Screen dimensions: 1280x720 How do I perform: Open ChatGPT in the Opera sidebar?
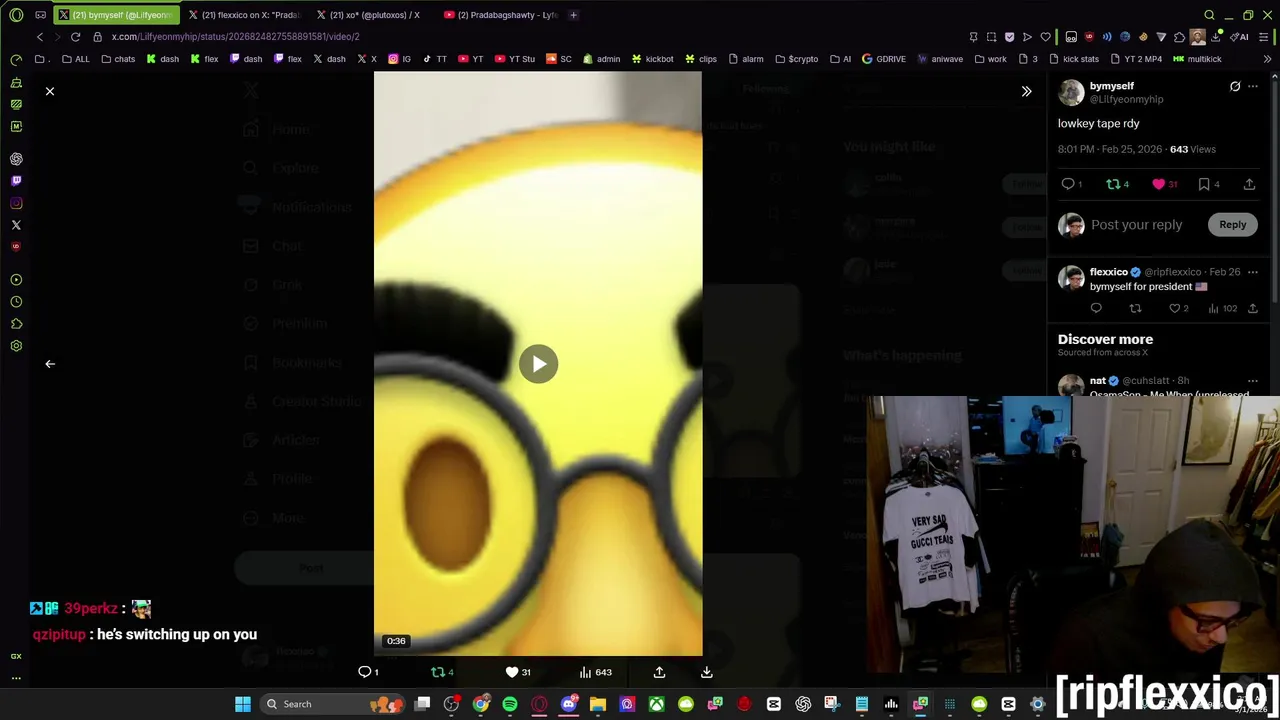16,159
